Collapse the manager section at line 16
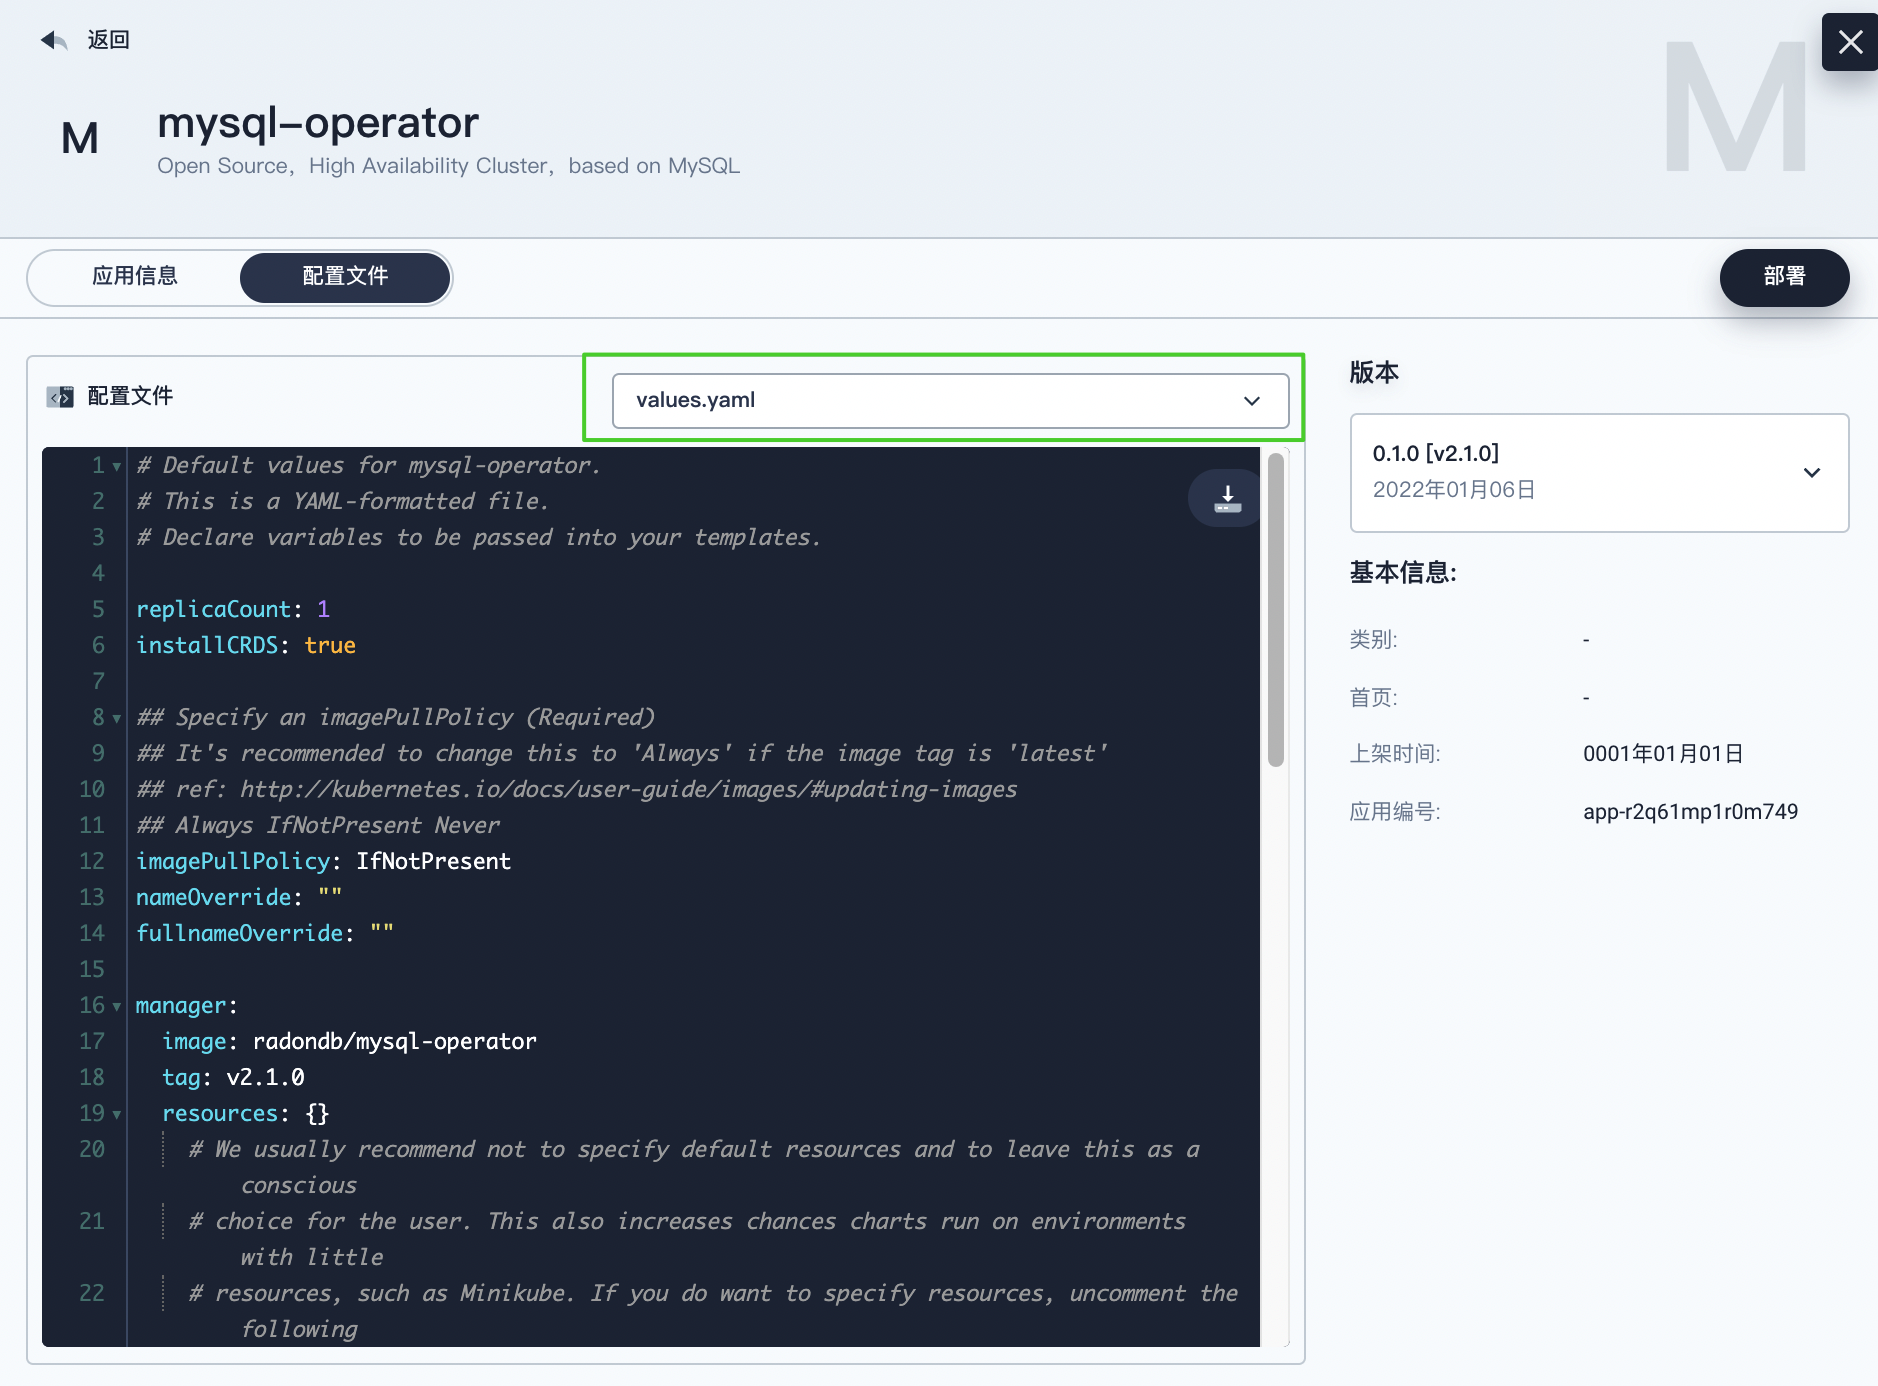This screenshot has height=1386, width=1878. [x=117, y=1007]
